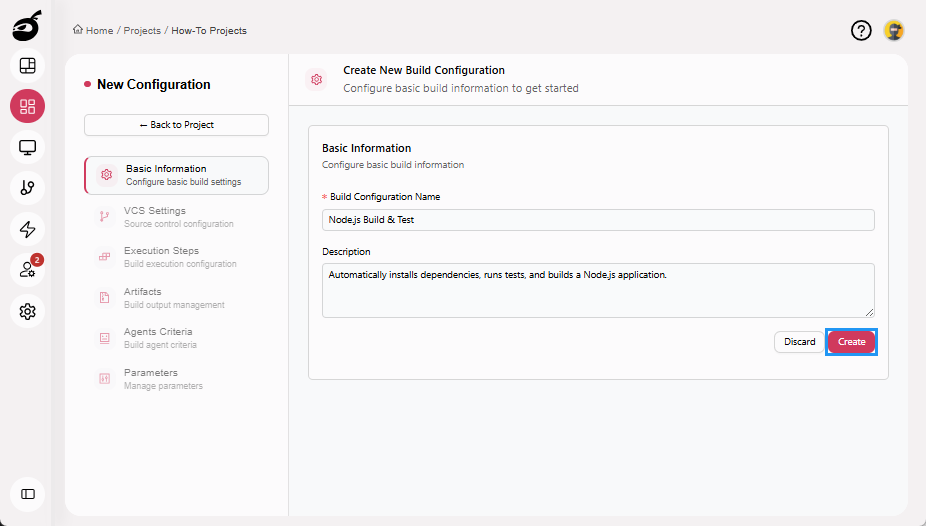Click the Create New Build Configuration title
Screen dimensions: 926x526
pos(423,70)
